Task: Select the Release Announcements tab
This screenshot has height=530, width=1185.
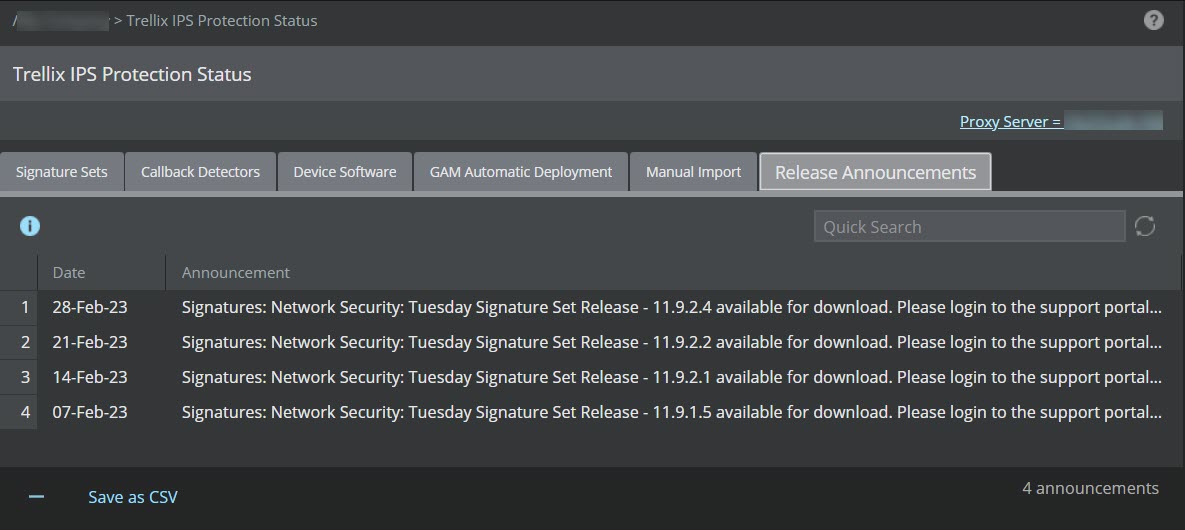Action: 875,172
